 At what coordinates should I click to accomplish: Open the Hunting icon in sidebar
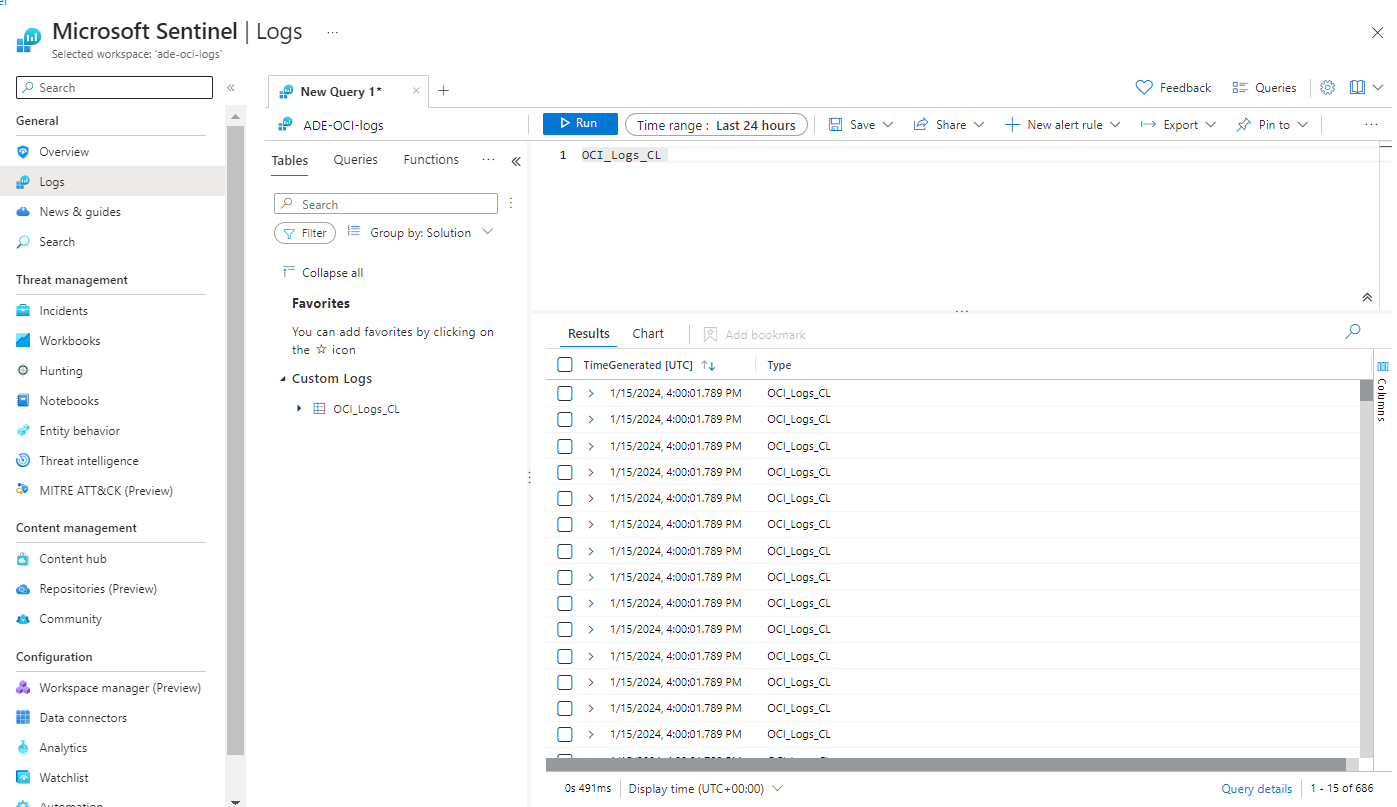23,371
